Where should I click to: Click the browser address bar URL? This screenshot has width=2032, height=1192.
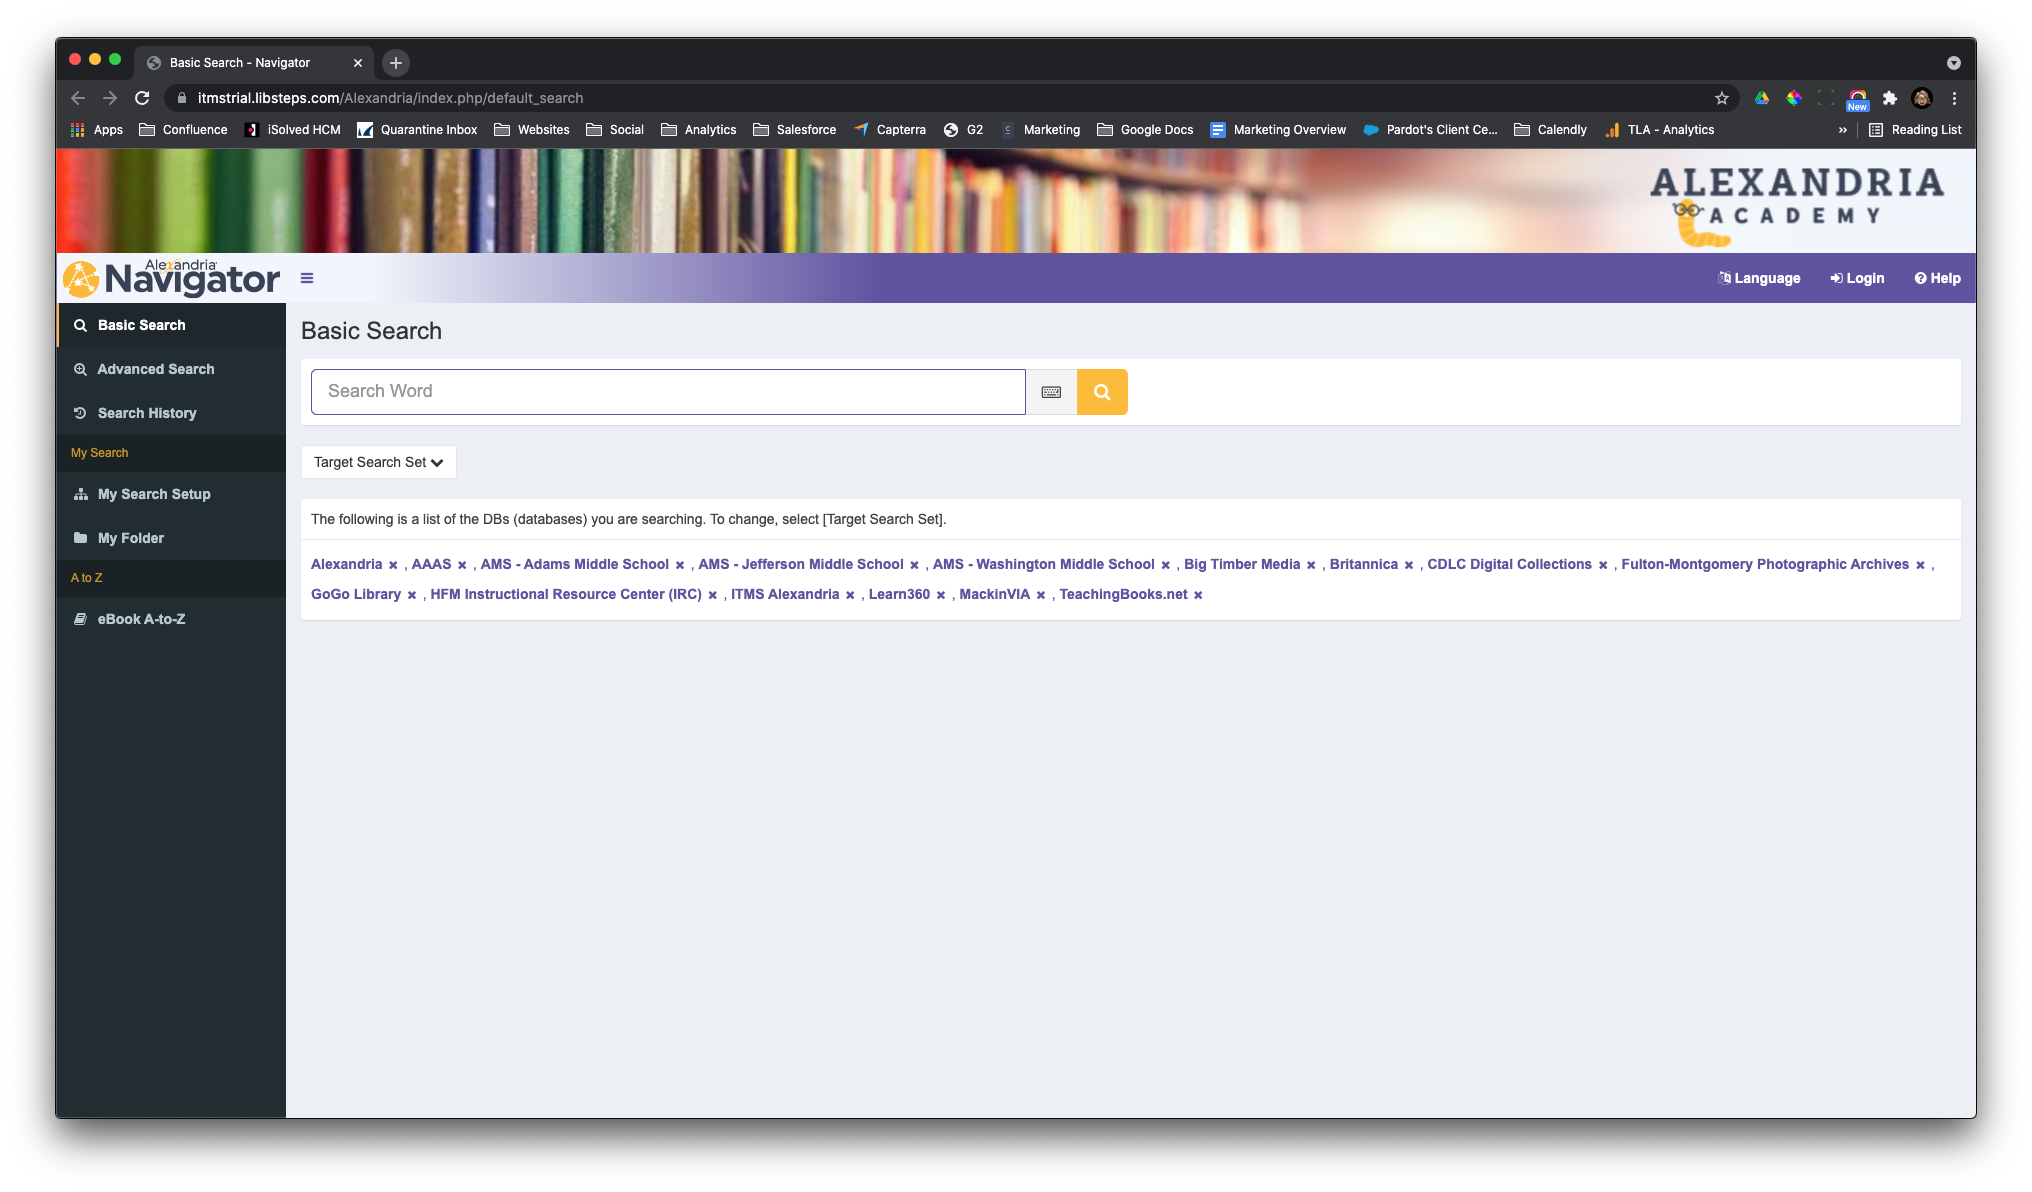click(x=390, y=98)
